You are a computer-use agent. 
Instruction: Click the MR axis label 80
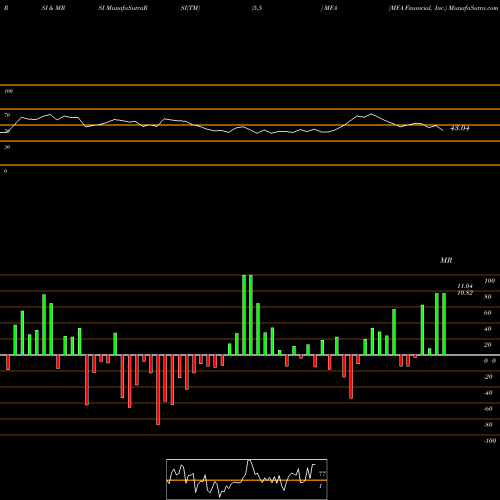point(488,297)
